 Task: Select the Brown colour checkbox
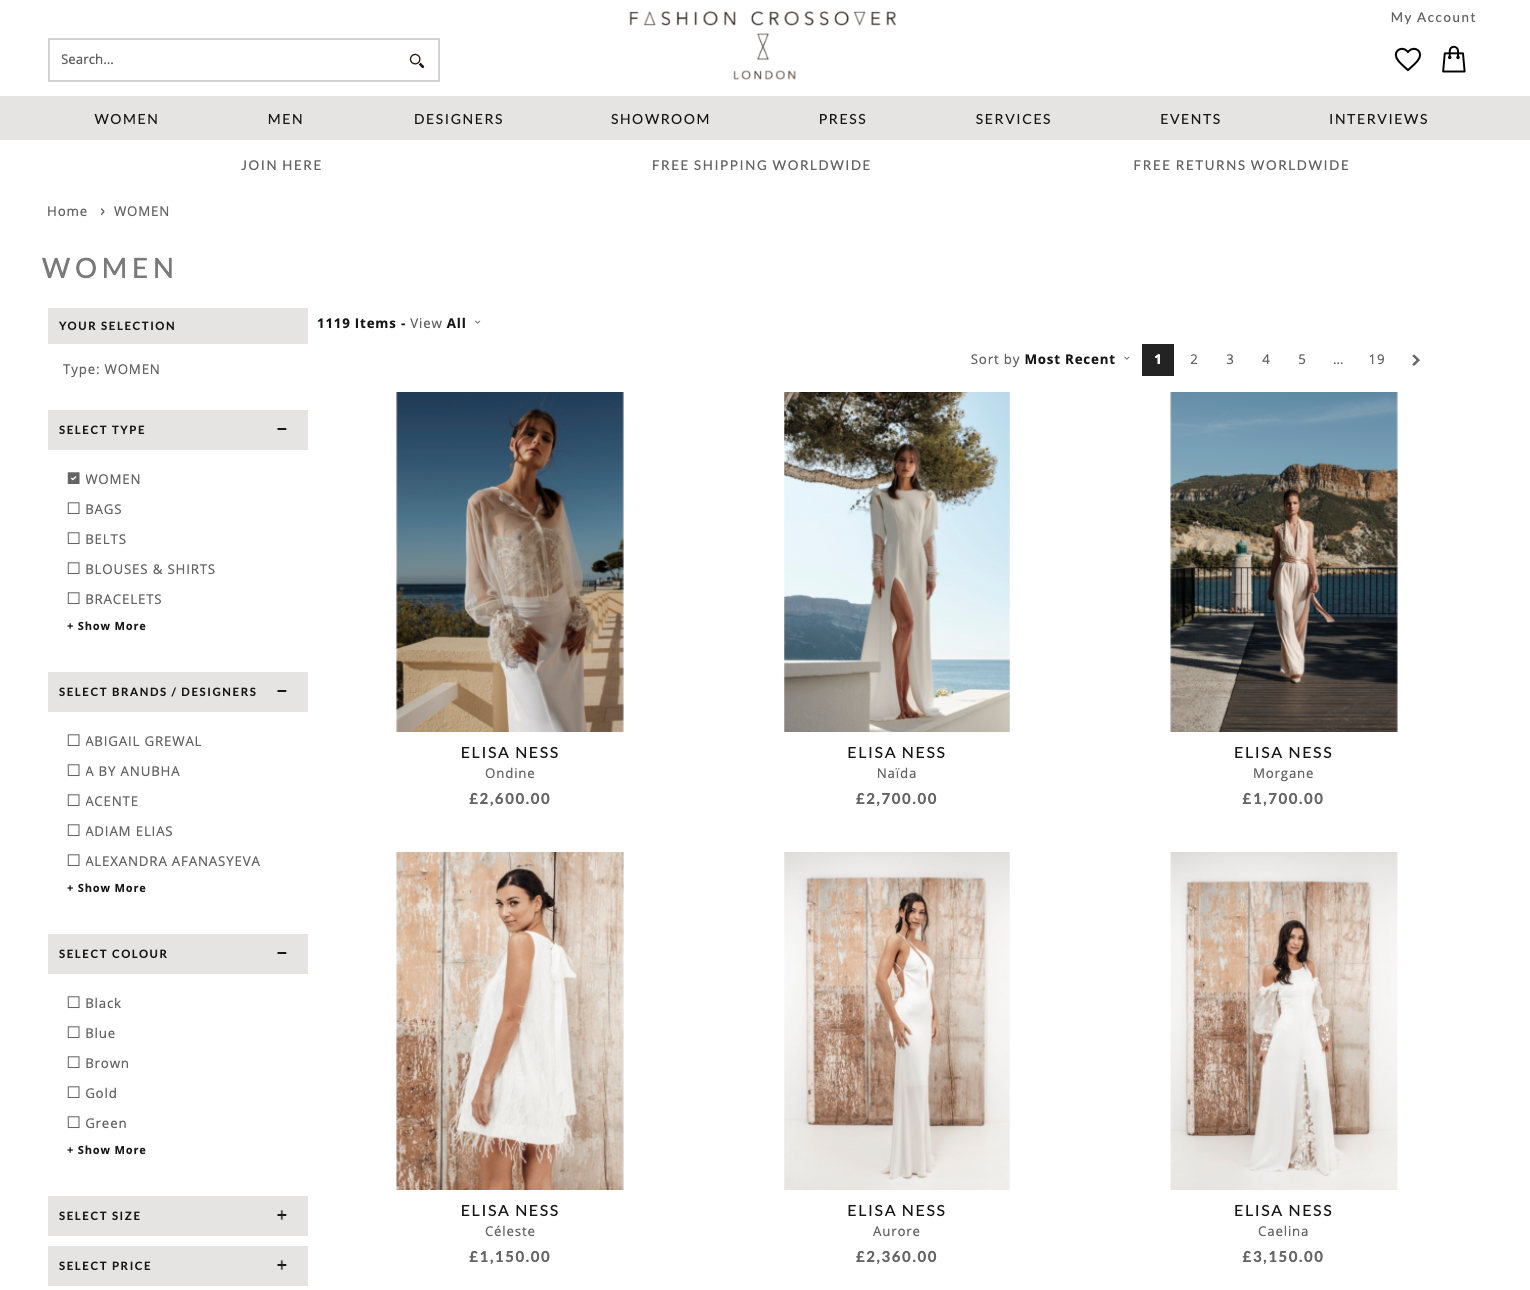73,1063
